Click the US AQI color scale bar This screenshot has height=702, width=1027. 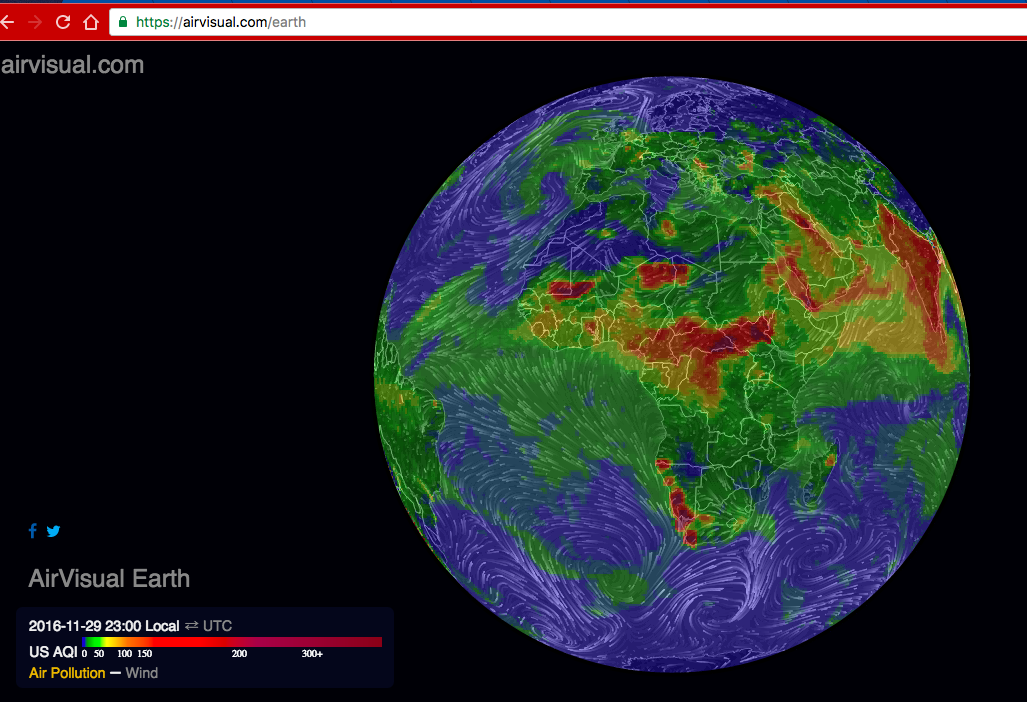(x=232, y=642)
